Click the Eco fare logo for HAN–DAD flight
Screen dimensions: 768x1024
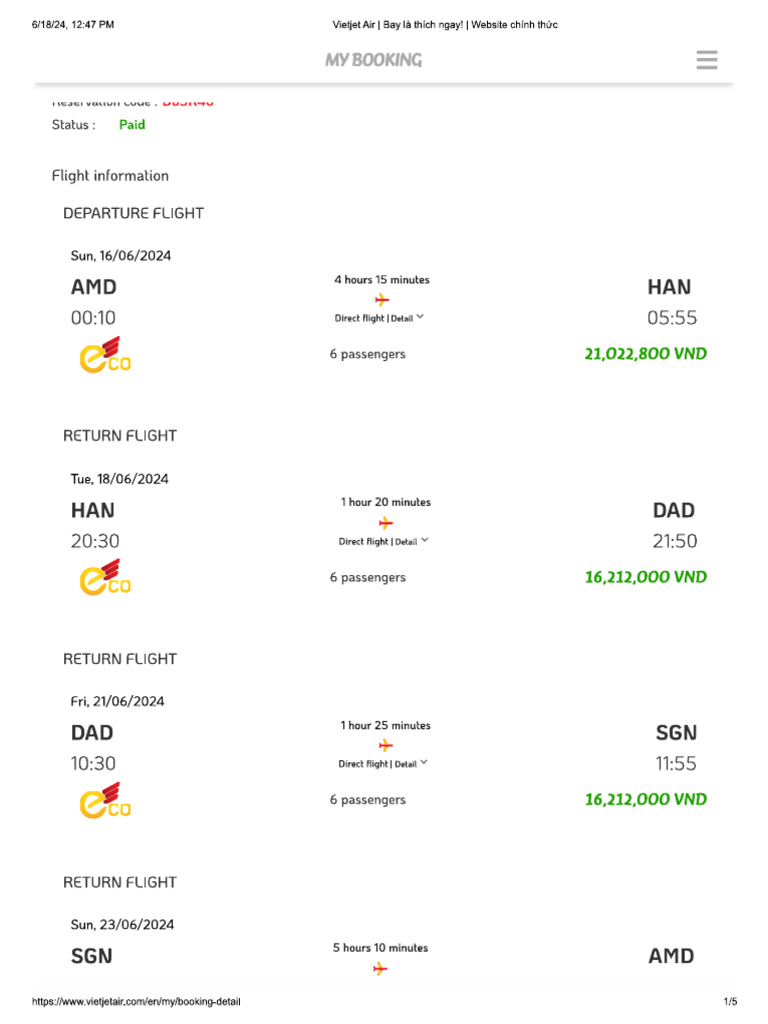pos(105,578)
